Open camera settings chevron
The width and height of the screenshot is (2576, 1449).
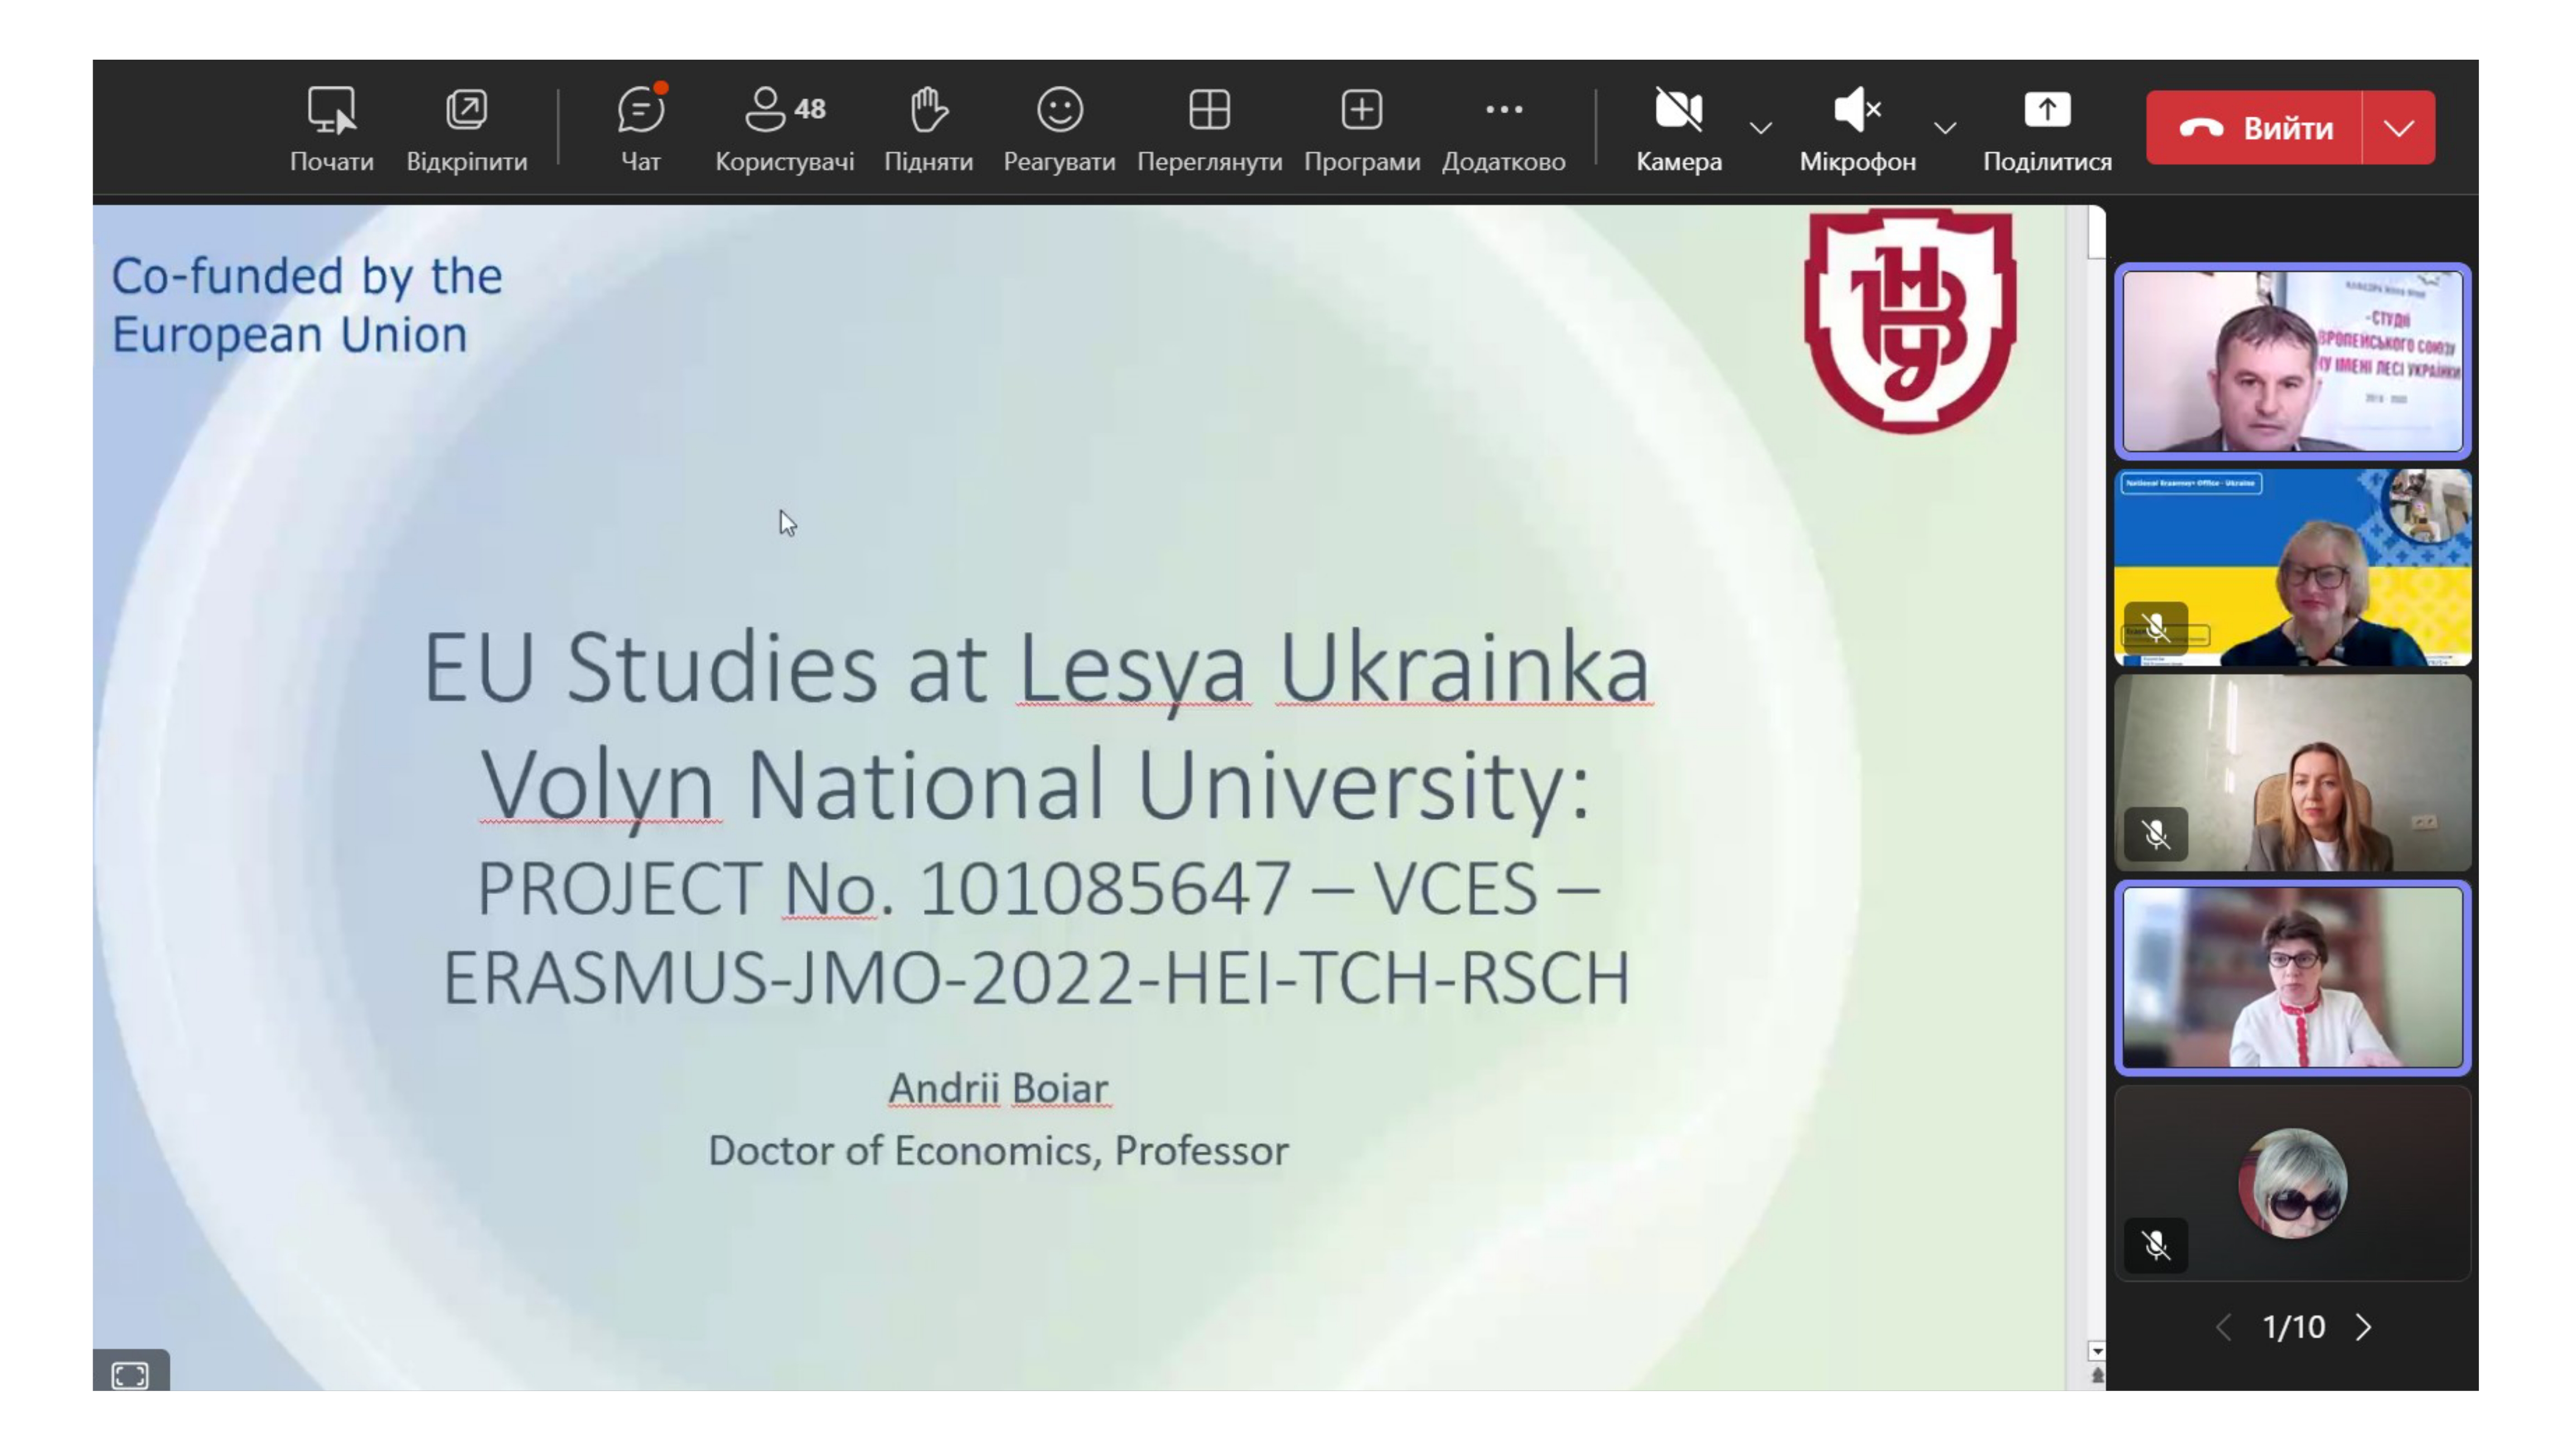click(x=1760, y=127)
